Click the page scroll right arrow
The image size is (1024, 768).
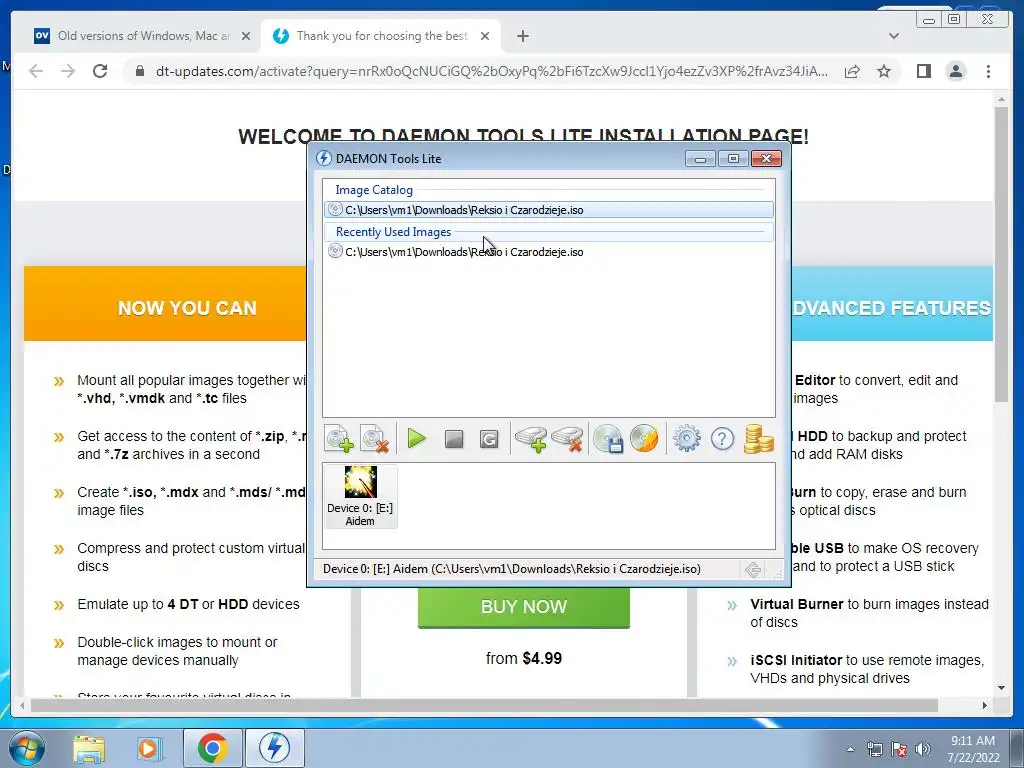click(x=985, y=705)
